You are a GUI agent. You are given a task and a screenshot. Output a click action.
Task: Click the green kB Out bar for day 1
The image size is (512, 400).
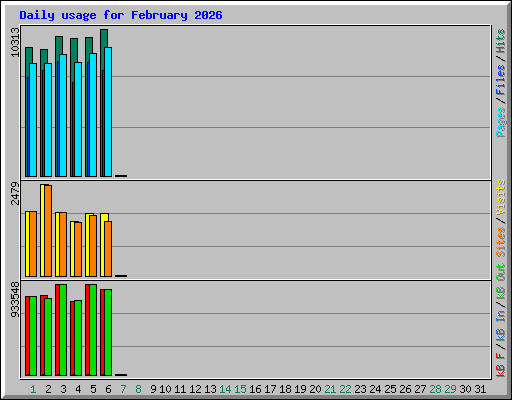(x=33, y=336)
